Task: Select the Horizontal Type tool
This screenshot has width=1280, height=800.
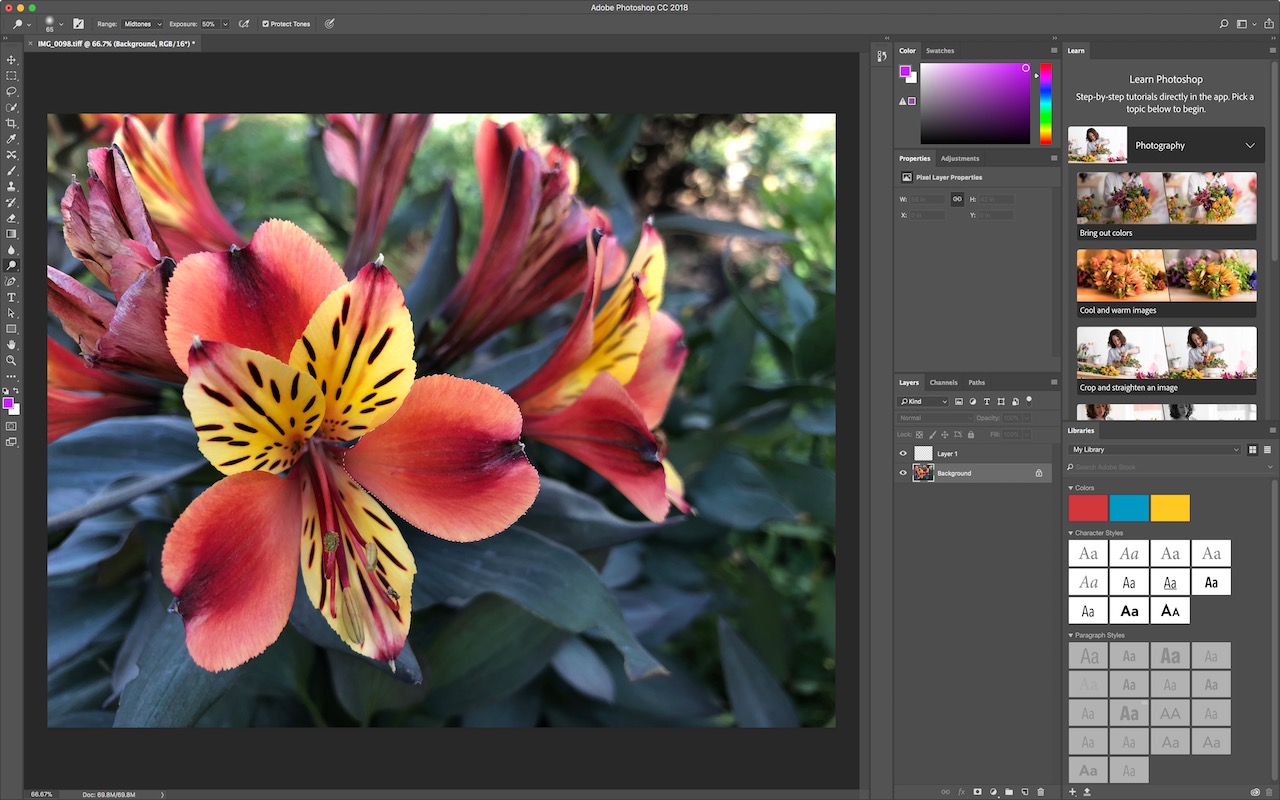Action: coord(12,297)
